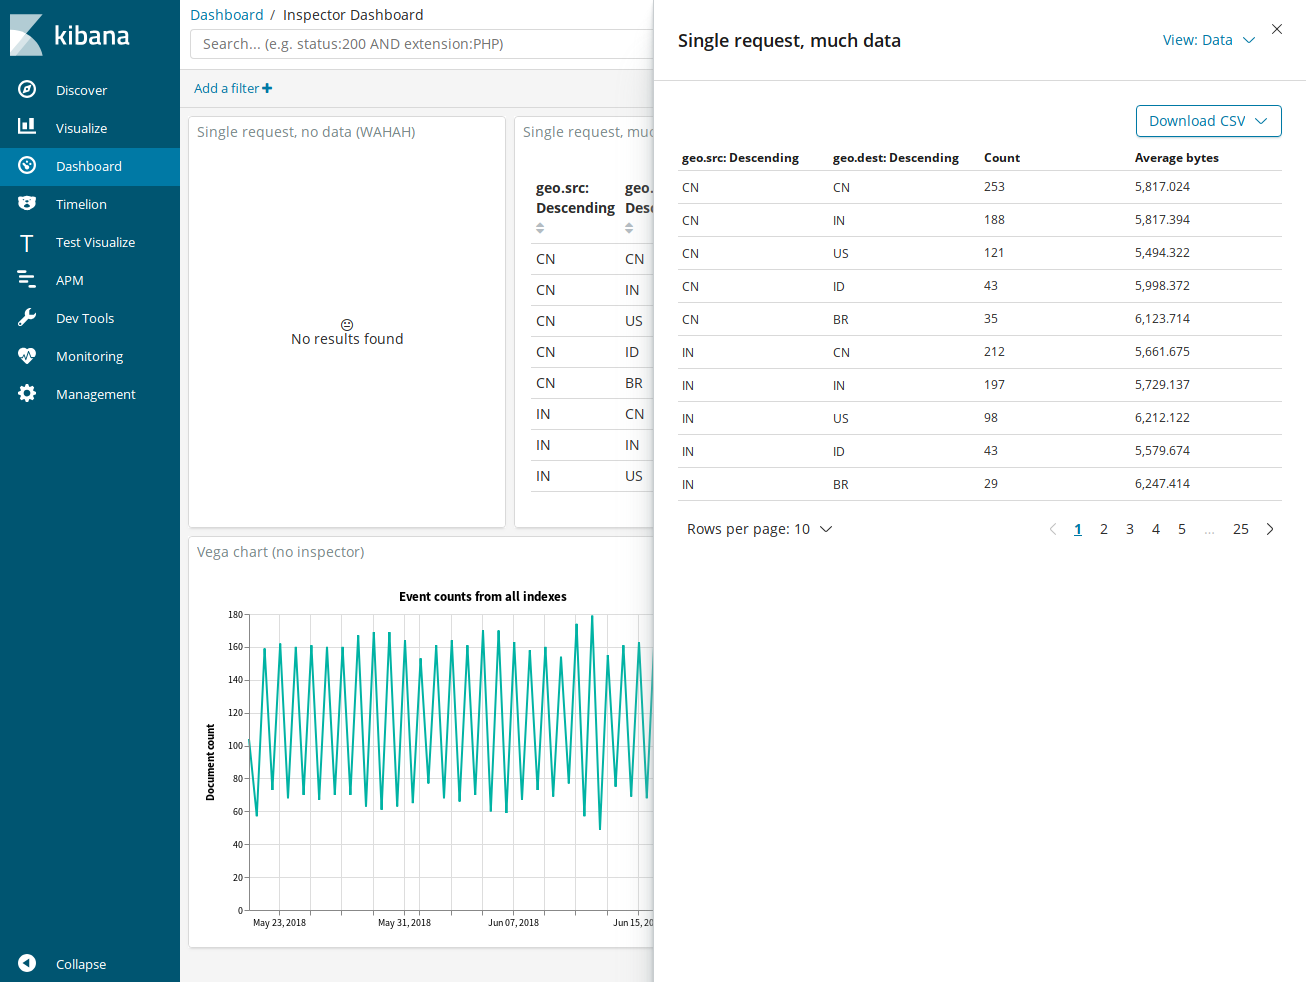Click the Test Visualize T icon
Viewport: 1306px width, 982px height.
tap(27, 242)
